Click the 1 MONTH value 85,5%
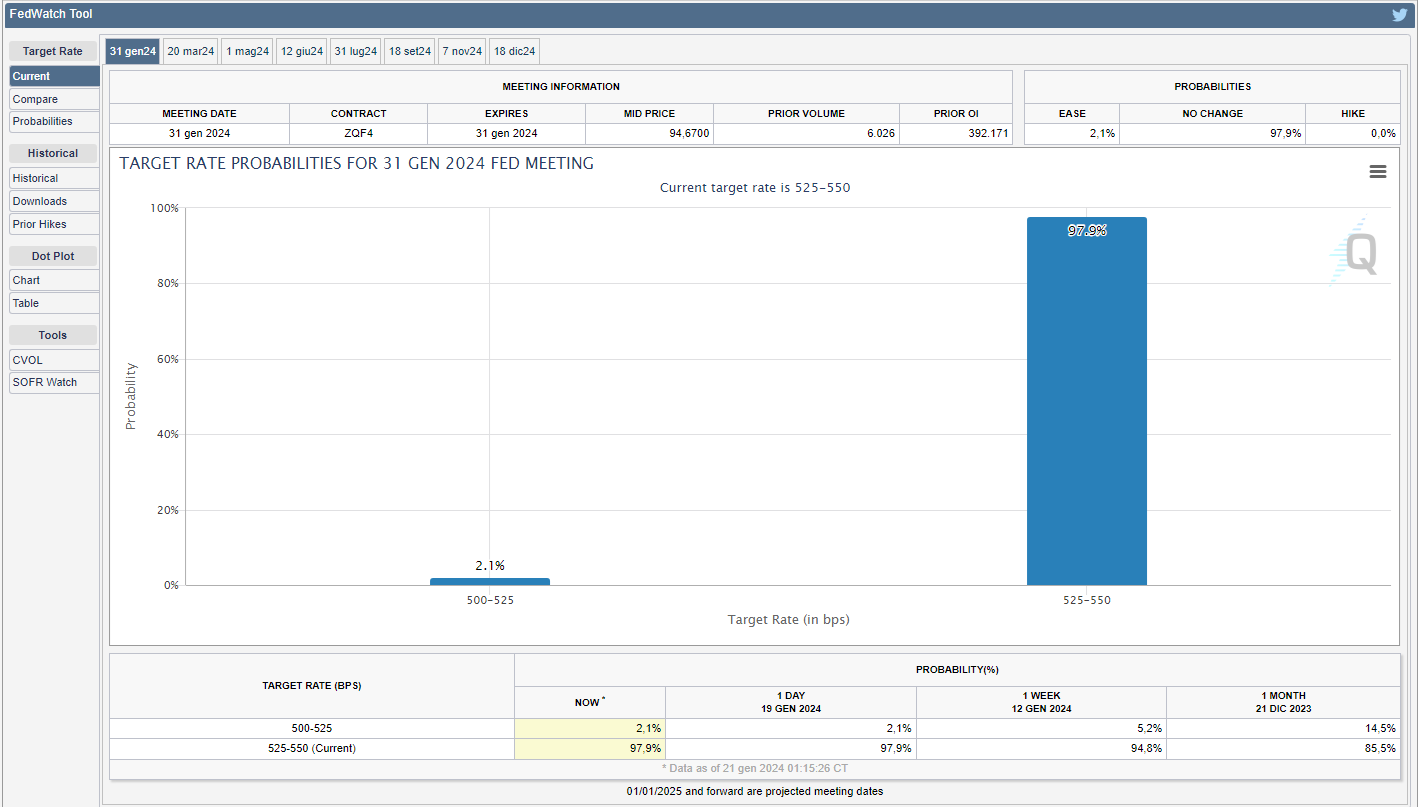Image resolution: width=1418 pixels, height=807 pixels. pos(1283,748)
